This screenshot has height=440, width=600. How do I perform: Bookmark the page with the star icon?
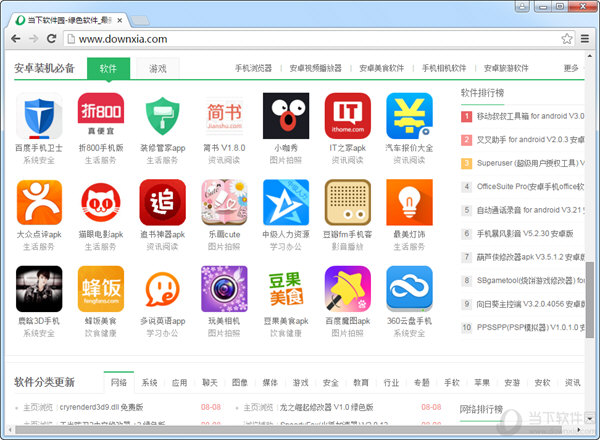(x=567, y=39)
